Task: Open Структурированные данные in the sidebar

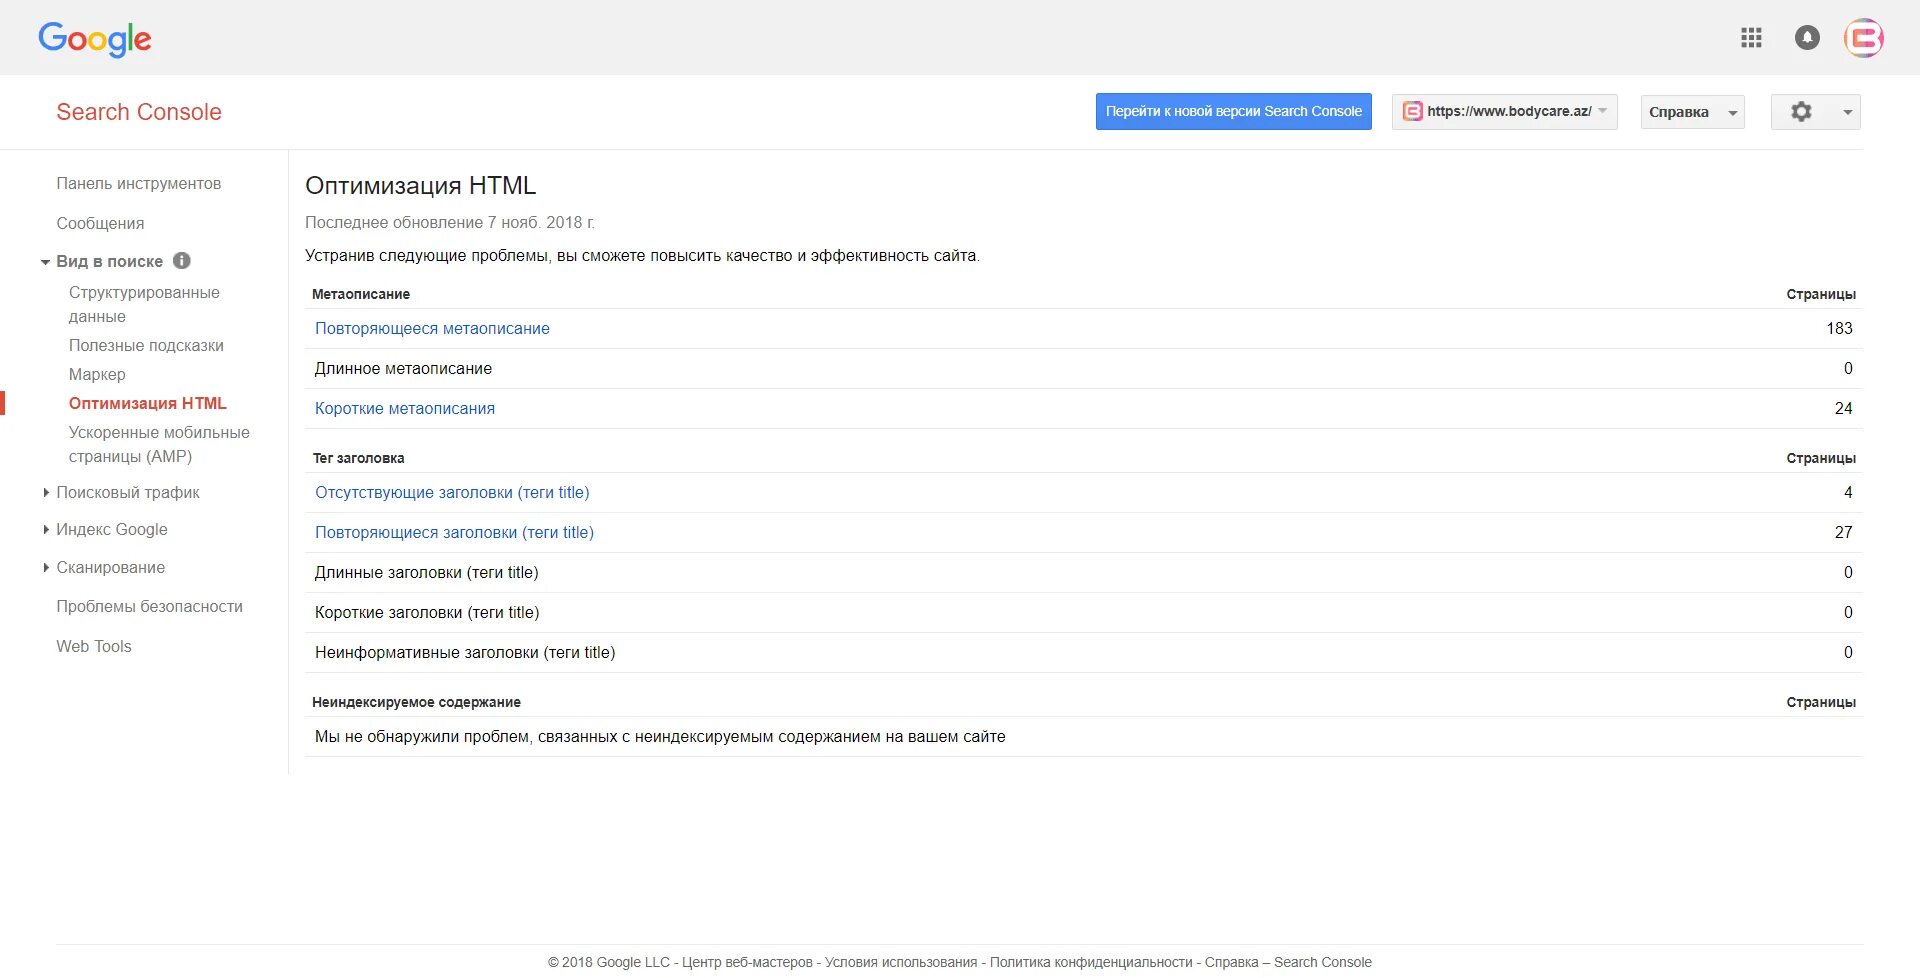Action: tap(144, 304)
